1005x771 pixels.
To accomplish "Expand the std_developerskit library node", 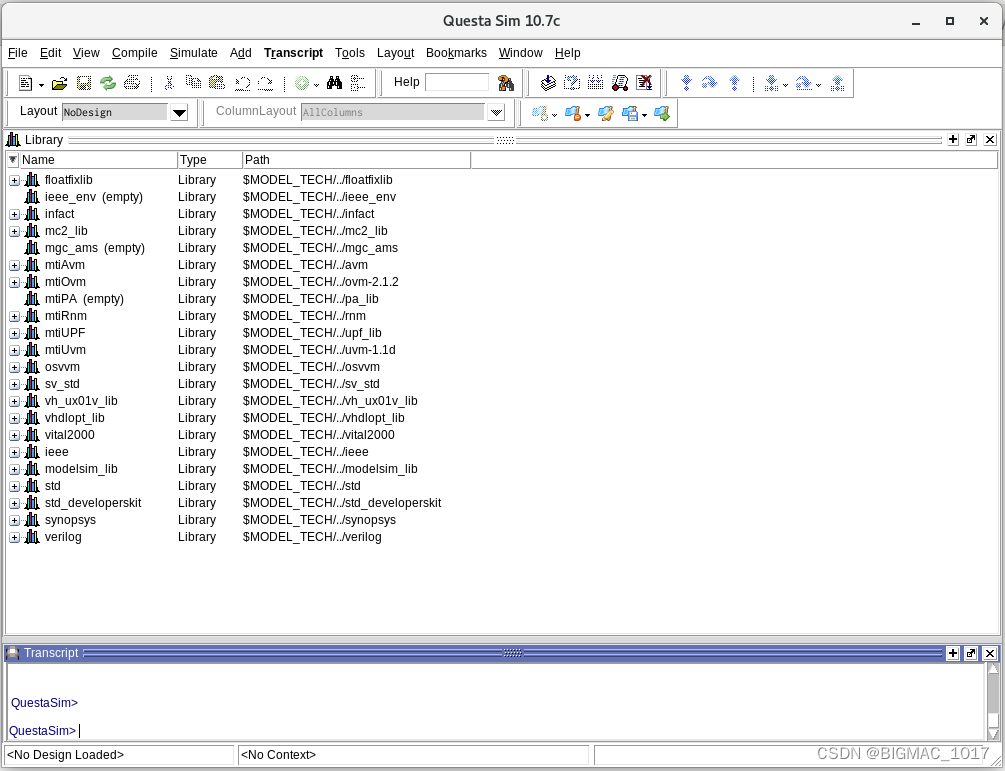I will [14, 504].
